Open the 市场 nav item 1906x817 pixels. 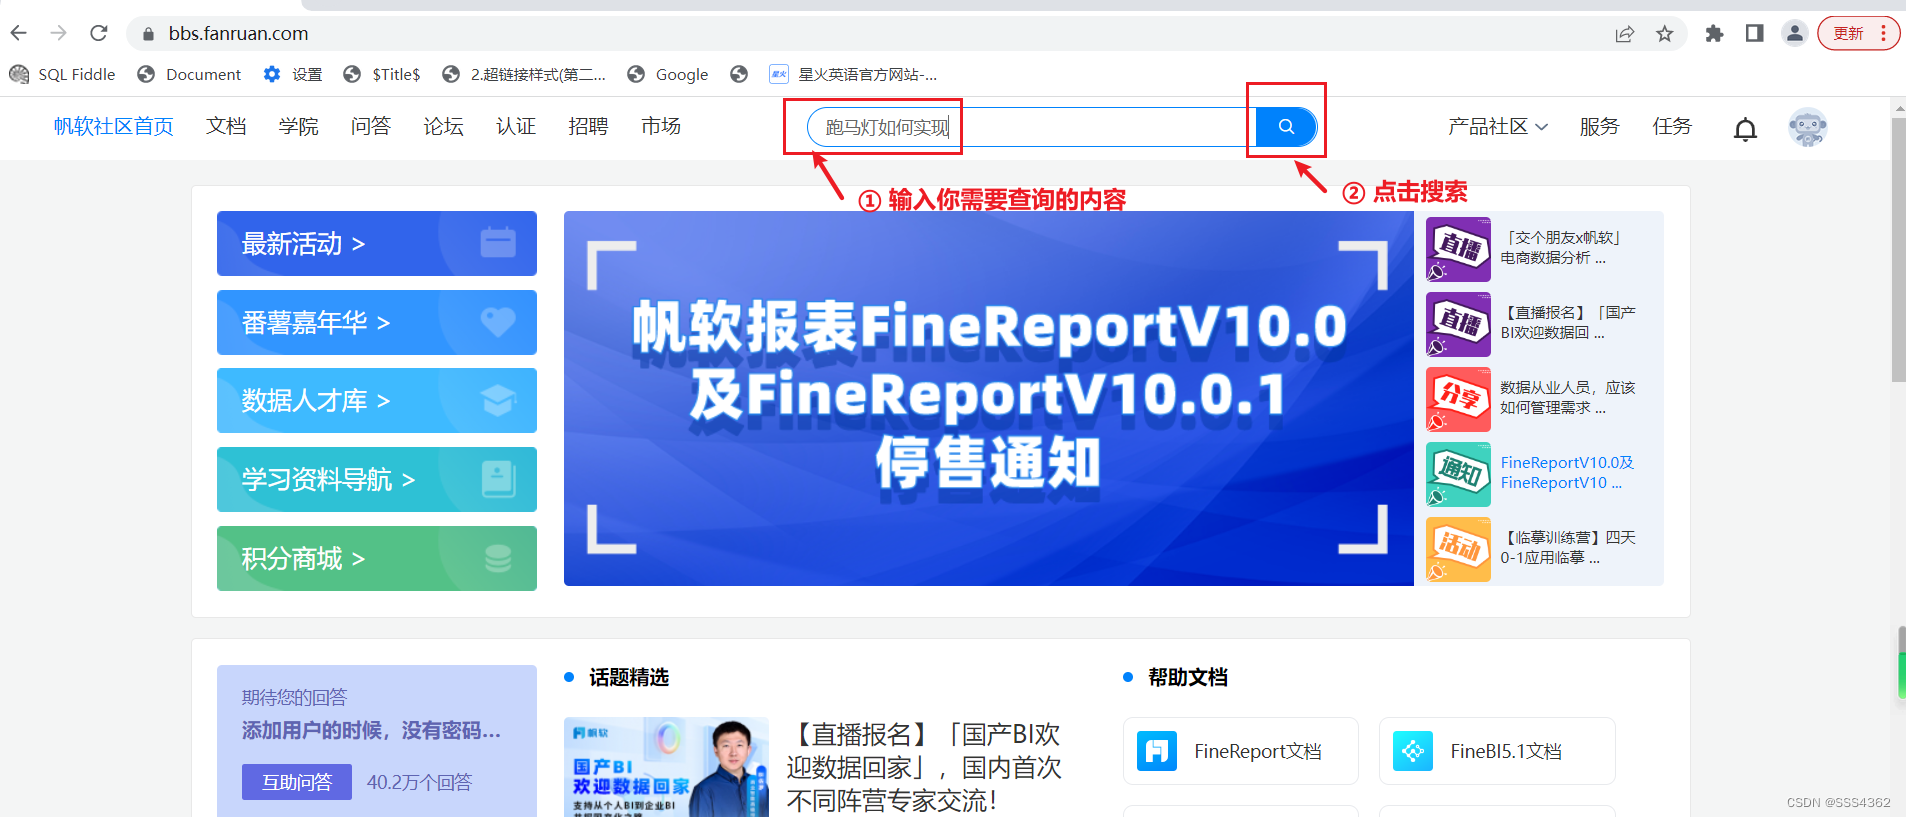(x=661, y=126)
